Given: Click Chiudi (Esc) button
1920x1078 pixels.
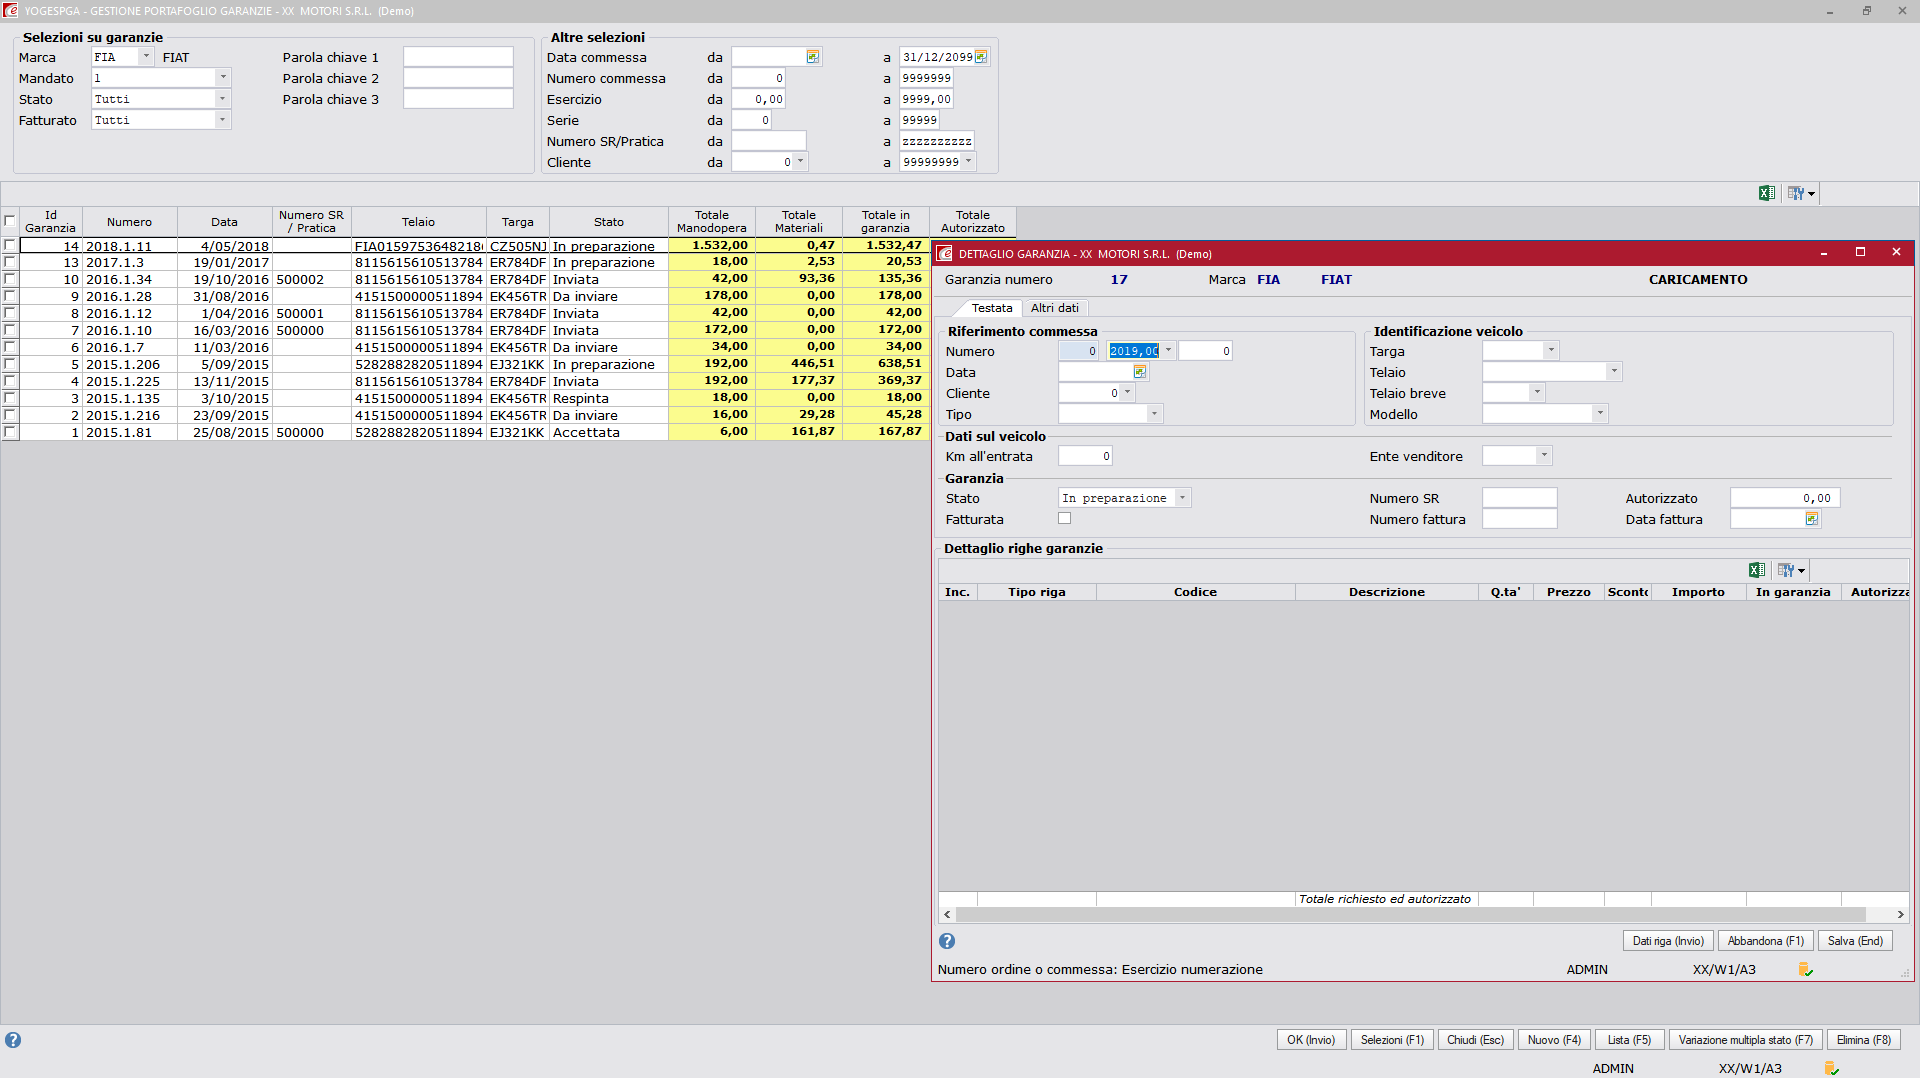Looking at the screenshot, I should pyautogui.click(x=1475, y=1040).
